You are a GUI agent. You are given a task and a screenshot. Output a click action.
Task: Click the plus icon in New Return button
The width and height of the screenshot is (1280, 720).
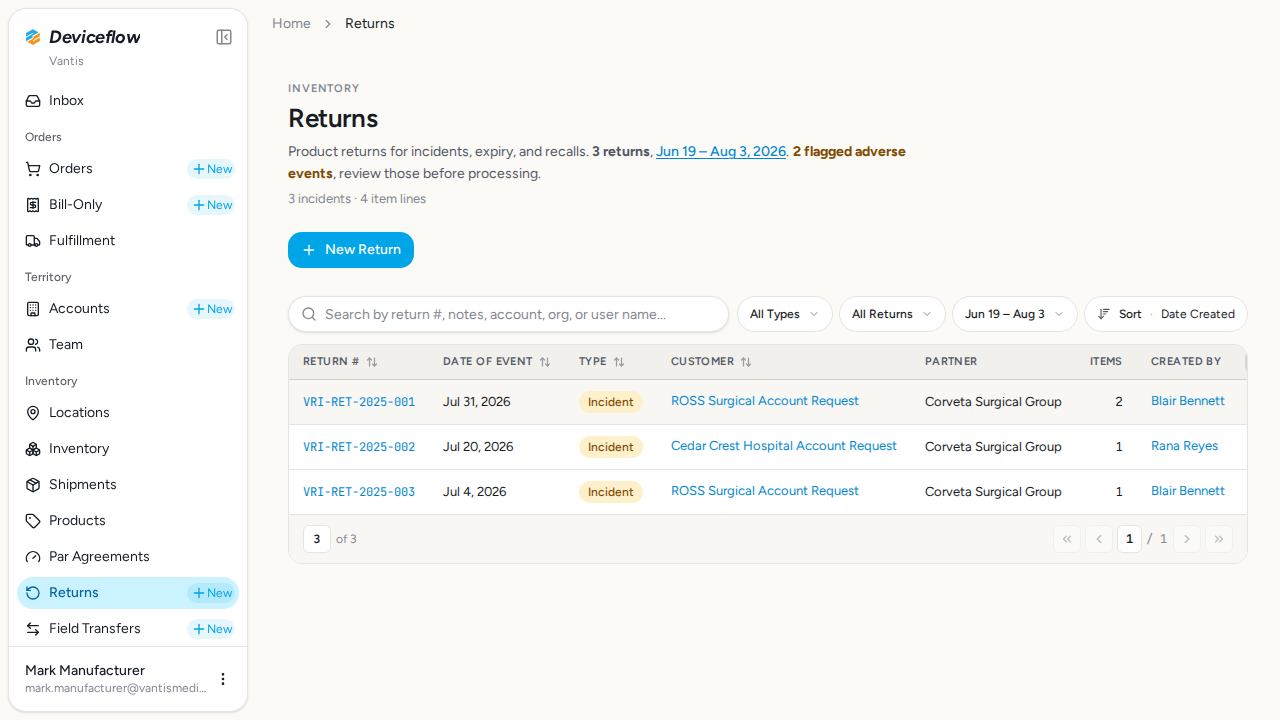309,250
